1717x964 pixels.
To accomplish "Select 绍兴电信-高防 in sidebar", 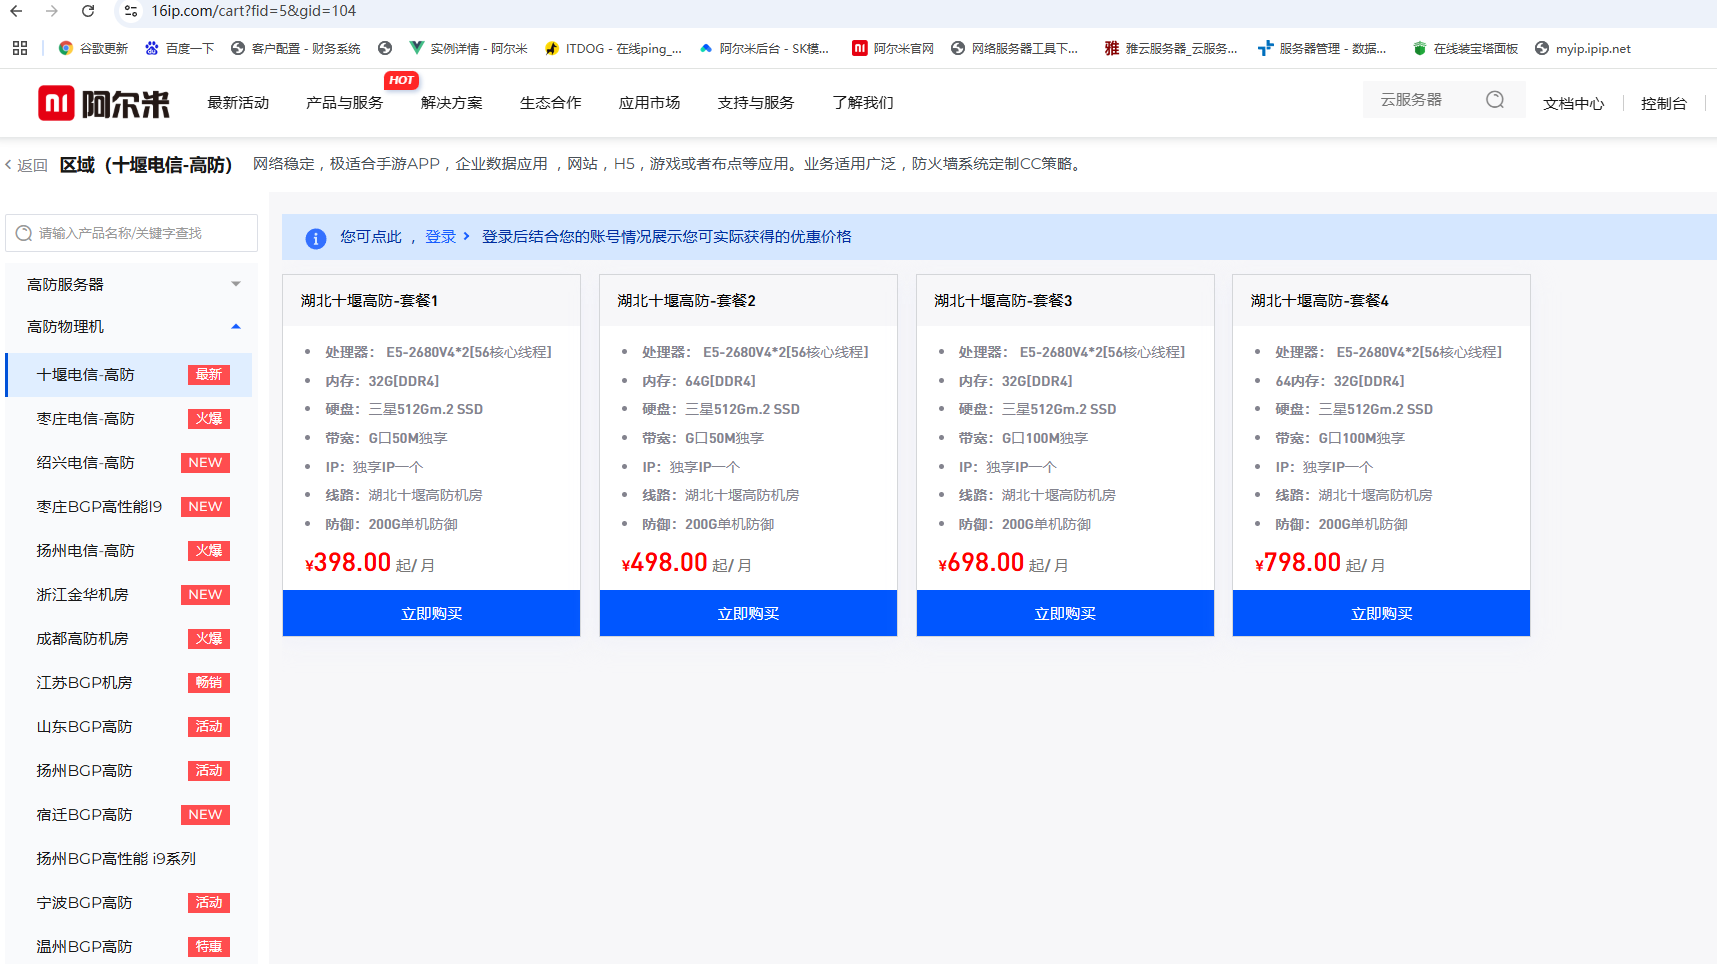I will [x=129, y=463].
